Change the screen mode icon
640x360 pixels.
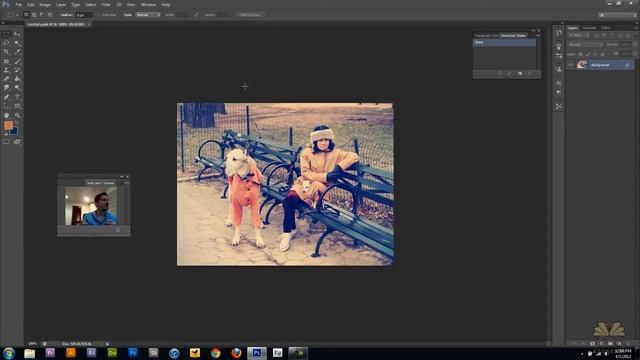pyautogui.click(x=17, y=142)
